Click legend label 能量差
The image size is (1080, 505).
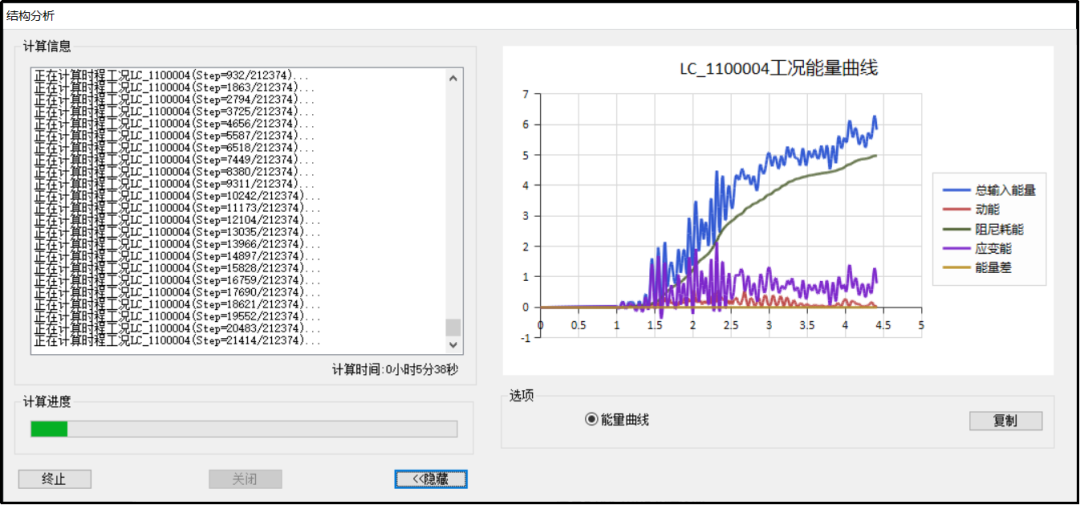pos(994,267)
